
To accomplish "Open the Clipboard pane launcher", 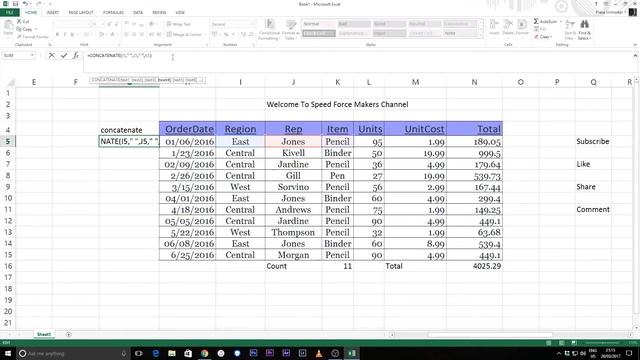I will click(x=49, y=44).
